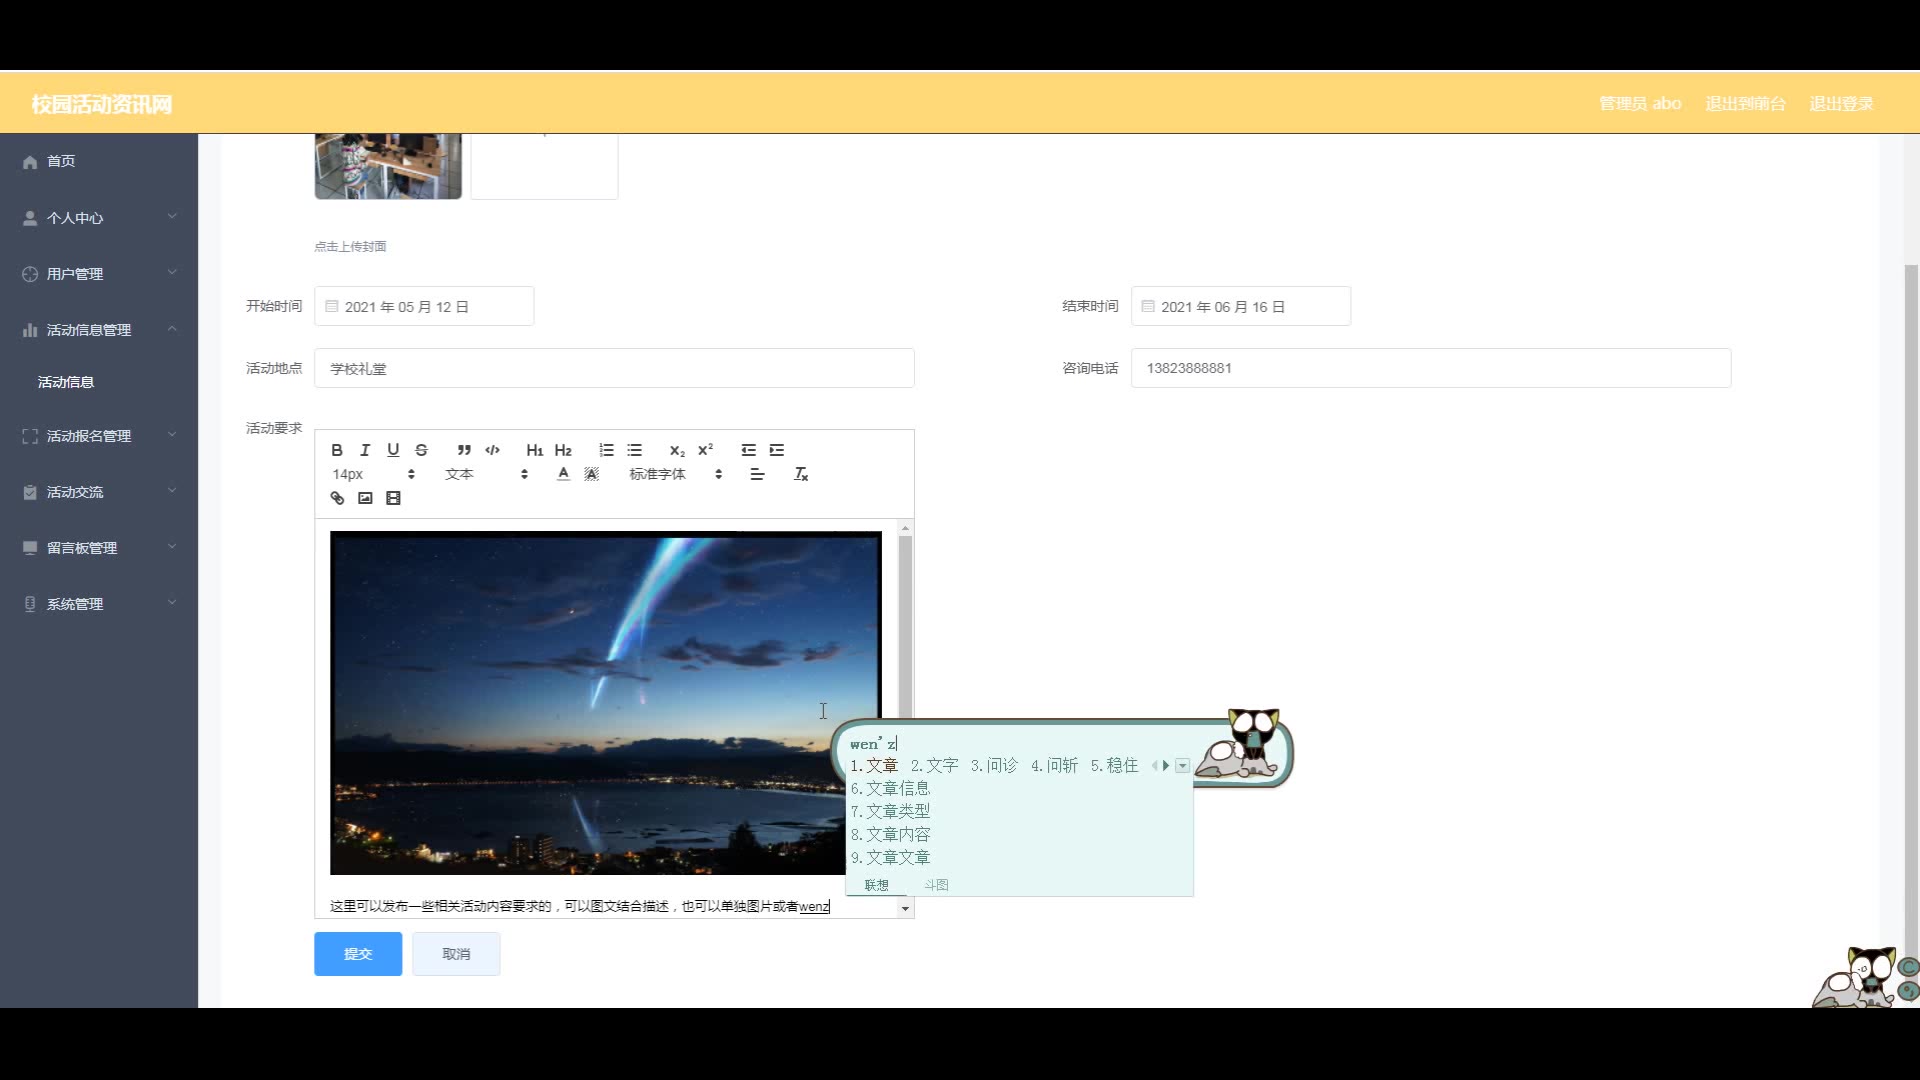The width and height of the screenshot is (1920, 1080).
Task: Switch to 斗图 tab in IME
Action: [936, 885]
